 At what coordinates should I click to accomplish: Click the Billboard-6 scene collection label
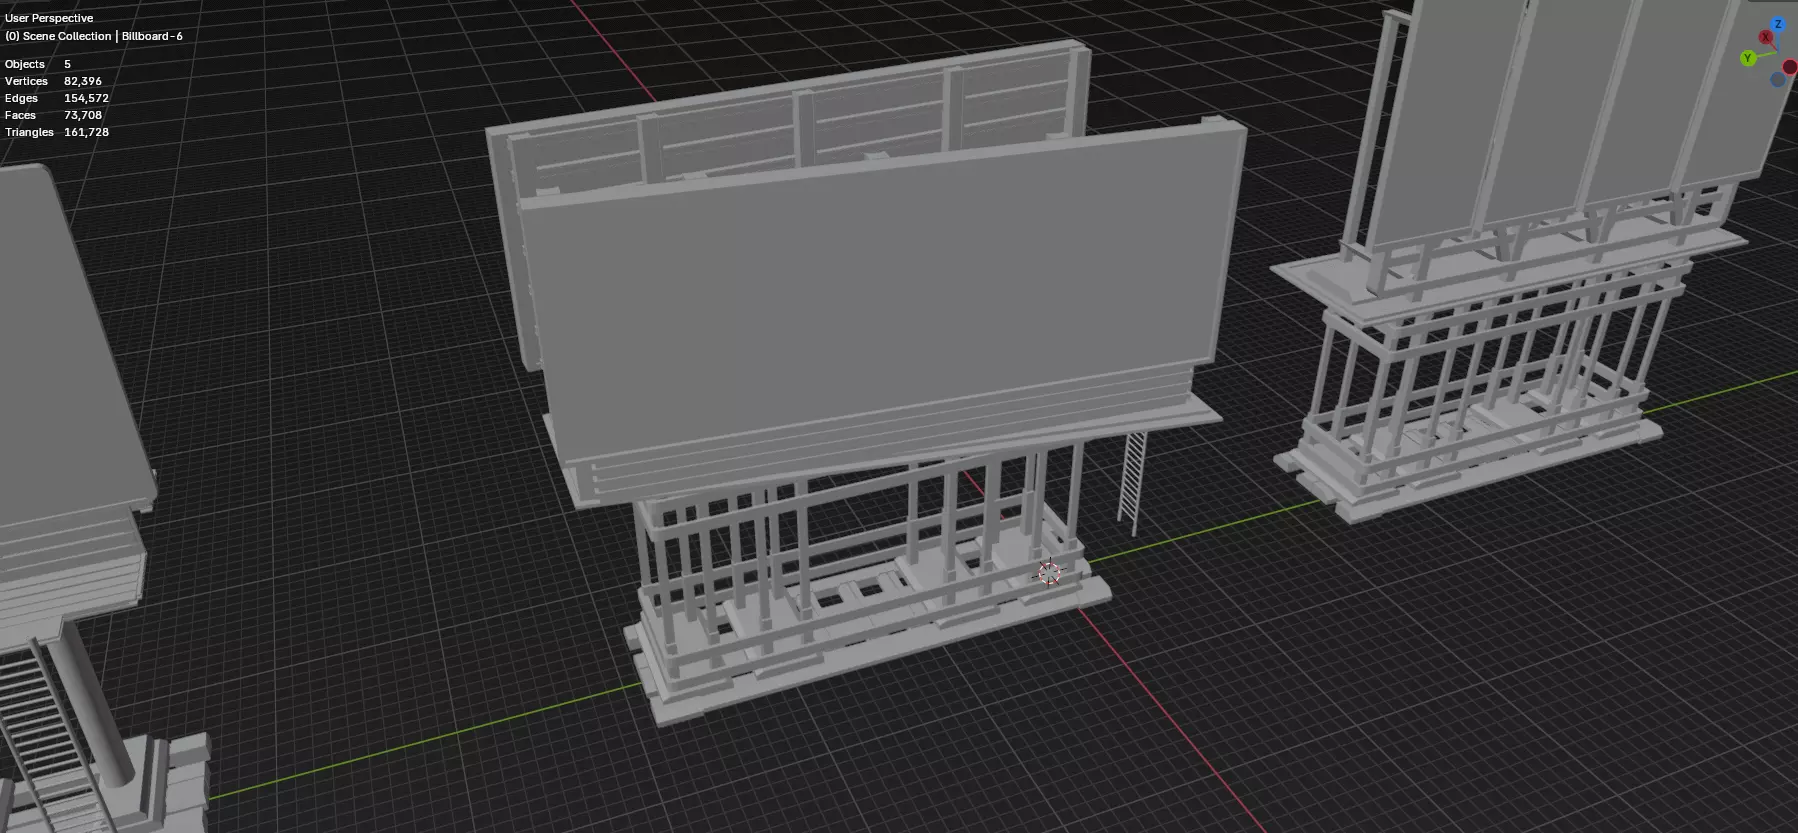pos(152,36)
